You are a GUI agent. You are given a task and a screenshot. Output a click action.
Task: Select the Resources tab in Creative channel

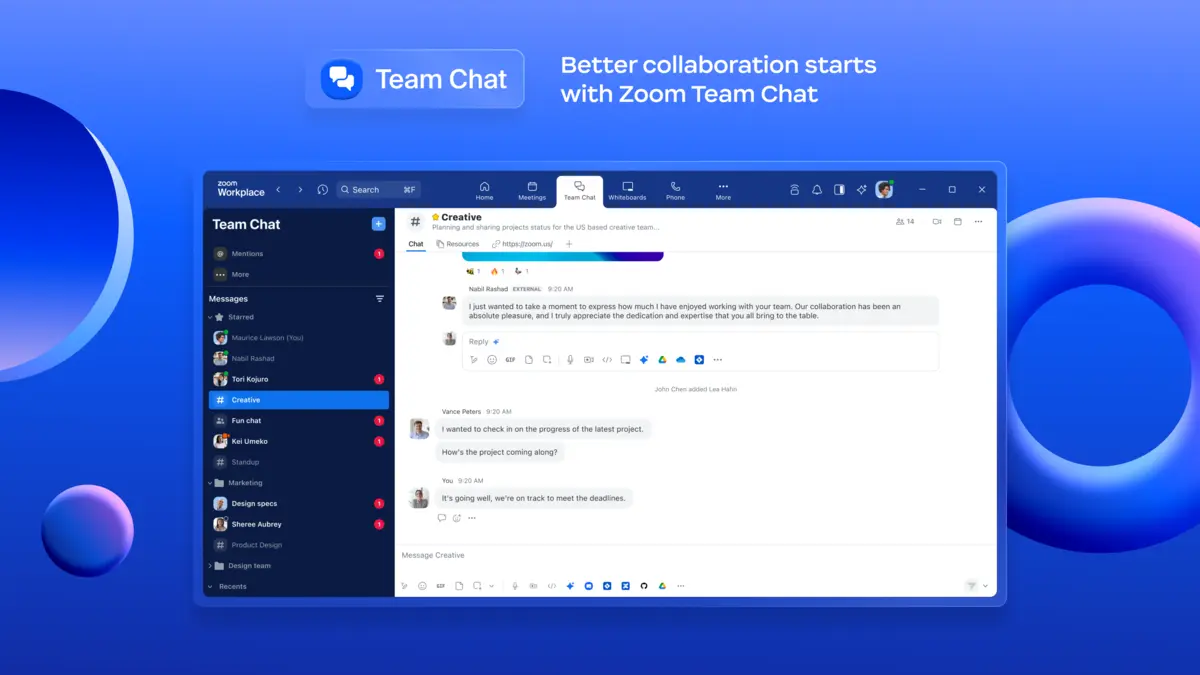457,244
